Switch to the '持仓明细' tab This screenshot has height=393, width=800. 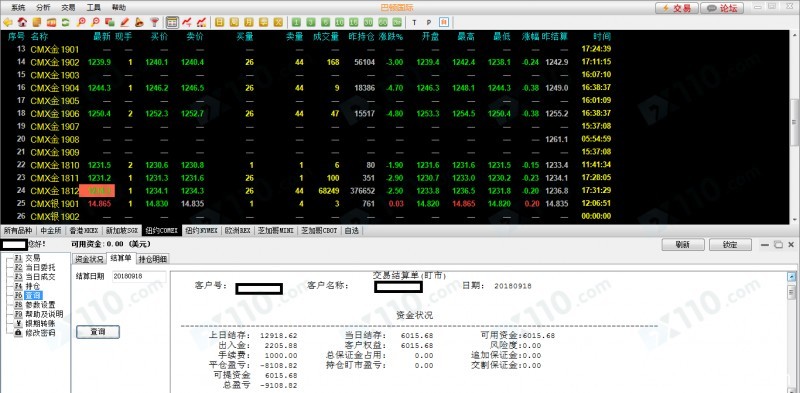pos(153,259)
